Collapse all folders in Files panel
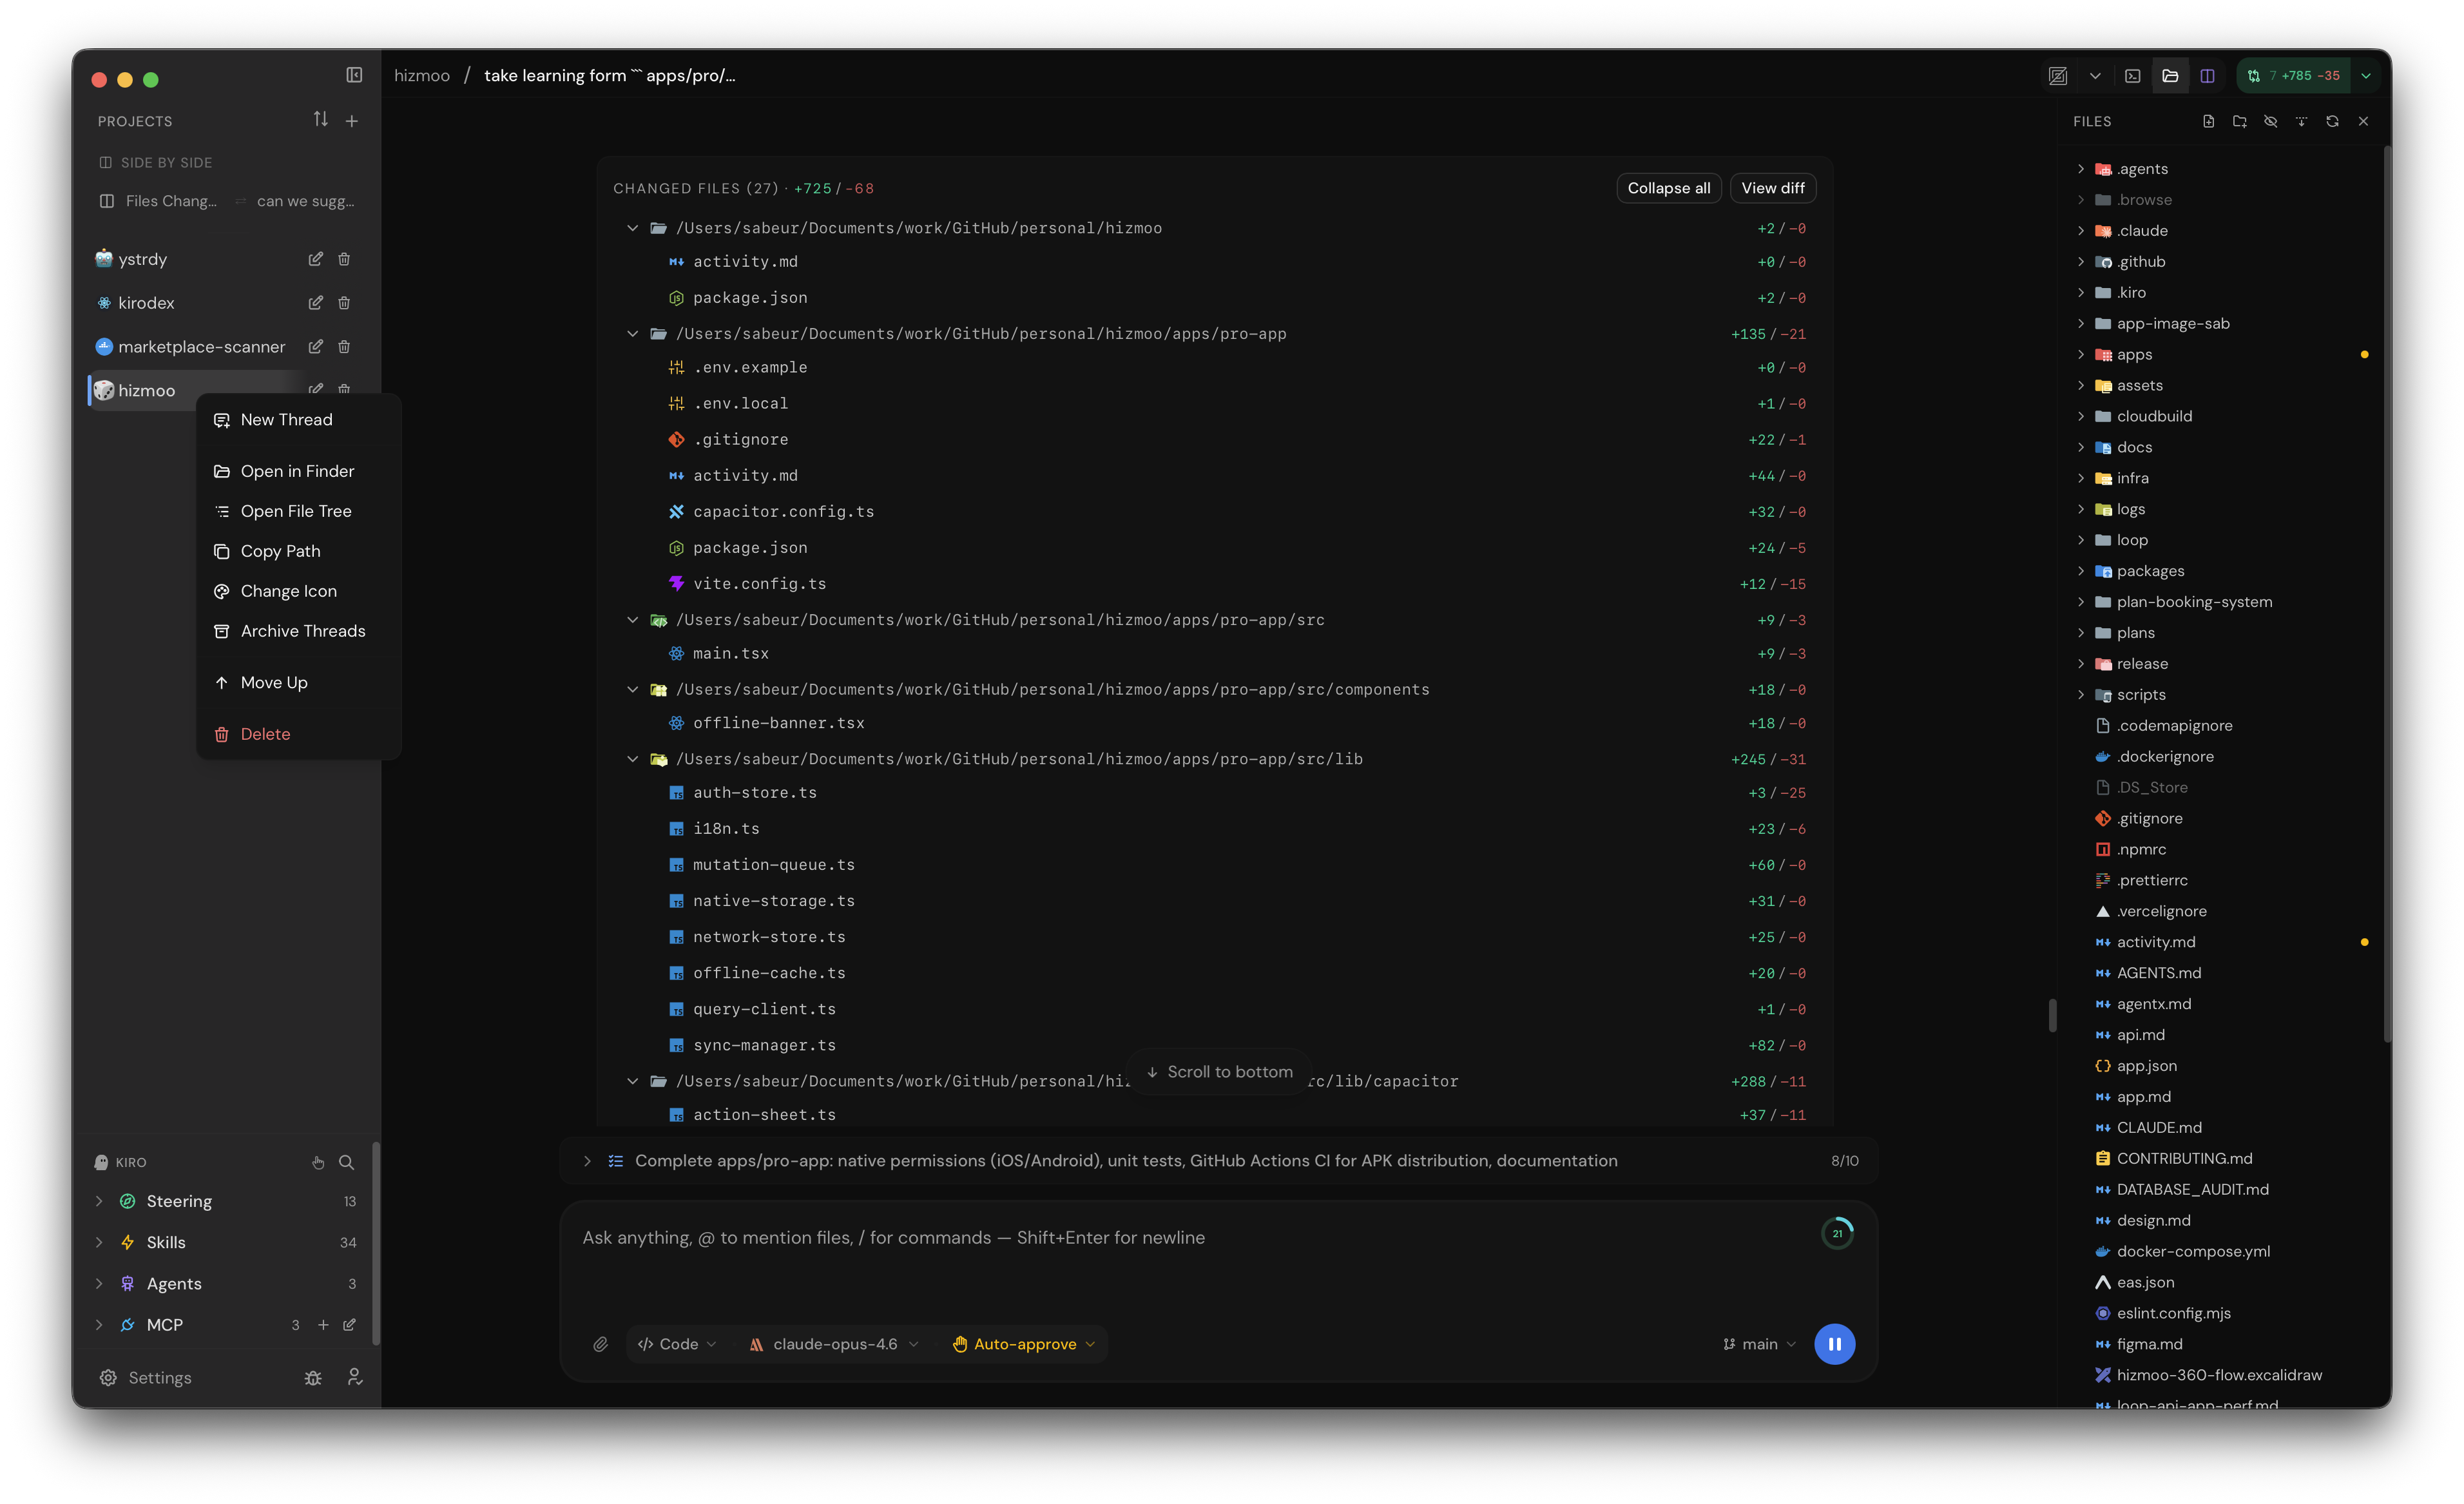The image size is (2464, 1504). [x=2301, y=121]
